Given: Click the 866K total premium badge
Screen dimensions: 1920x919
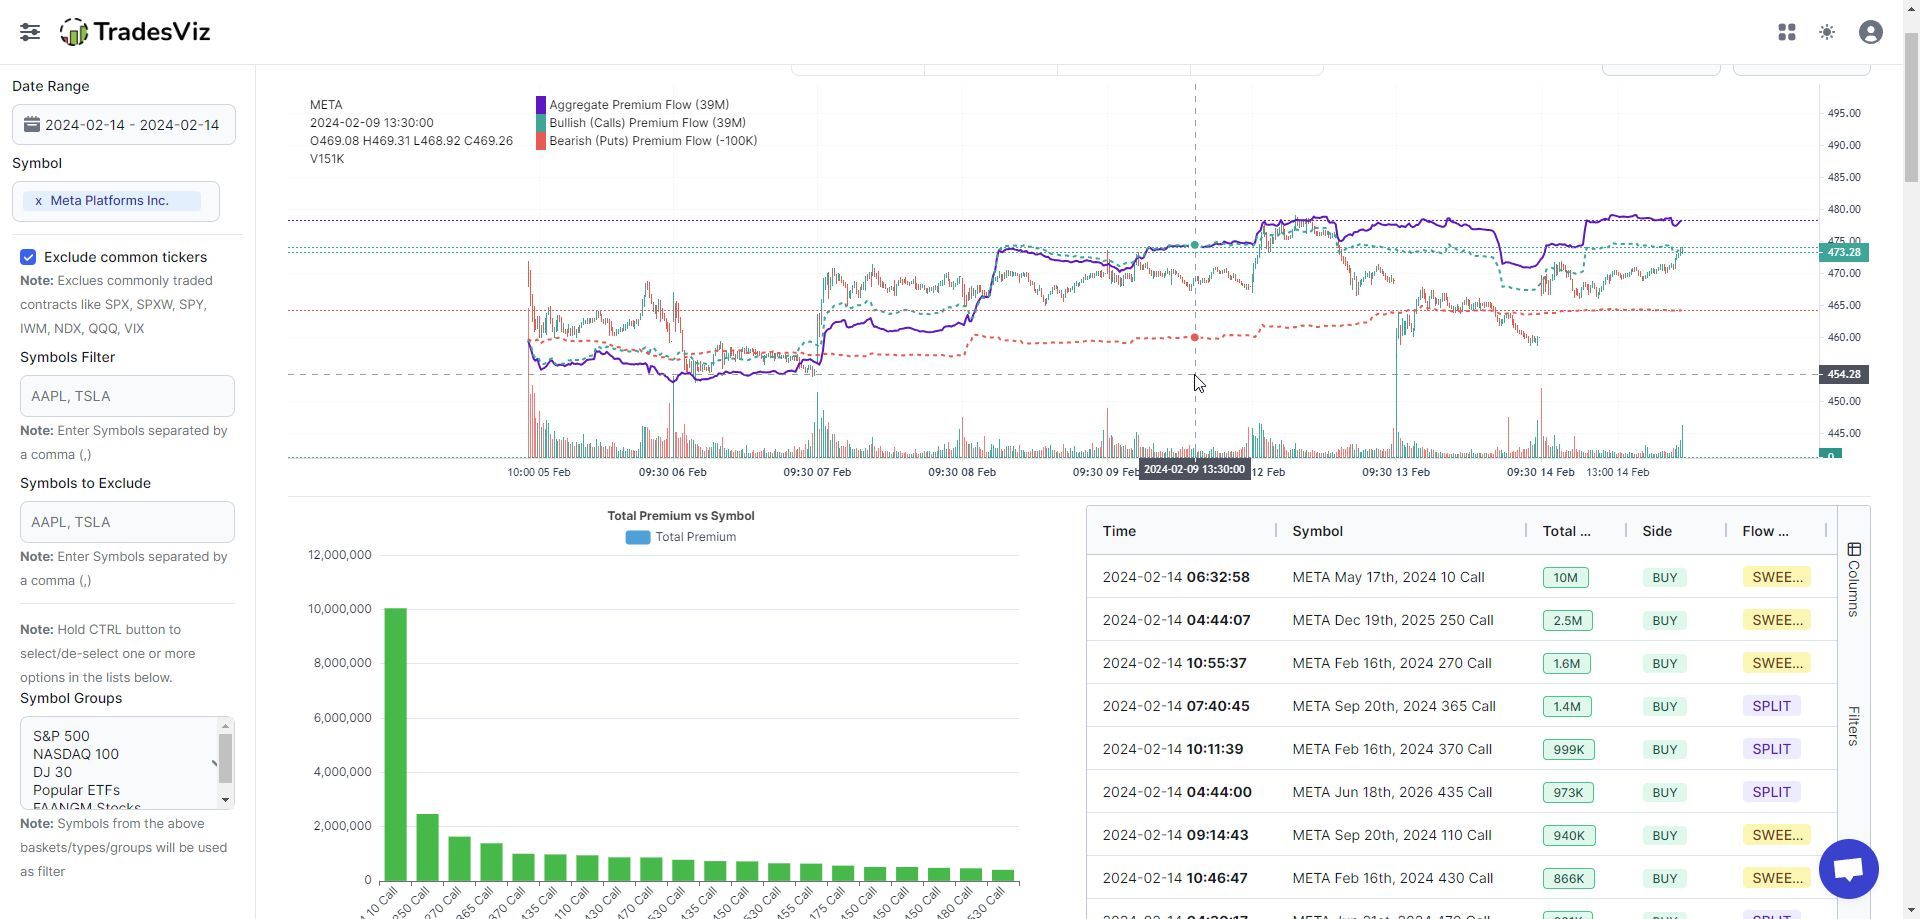Looking at the screenshot, I should [1568, 878].
